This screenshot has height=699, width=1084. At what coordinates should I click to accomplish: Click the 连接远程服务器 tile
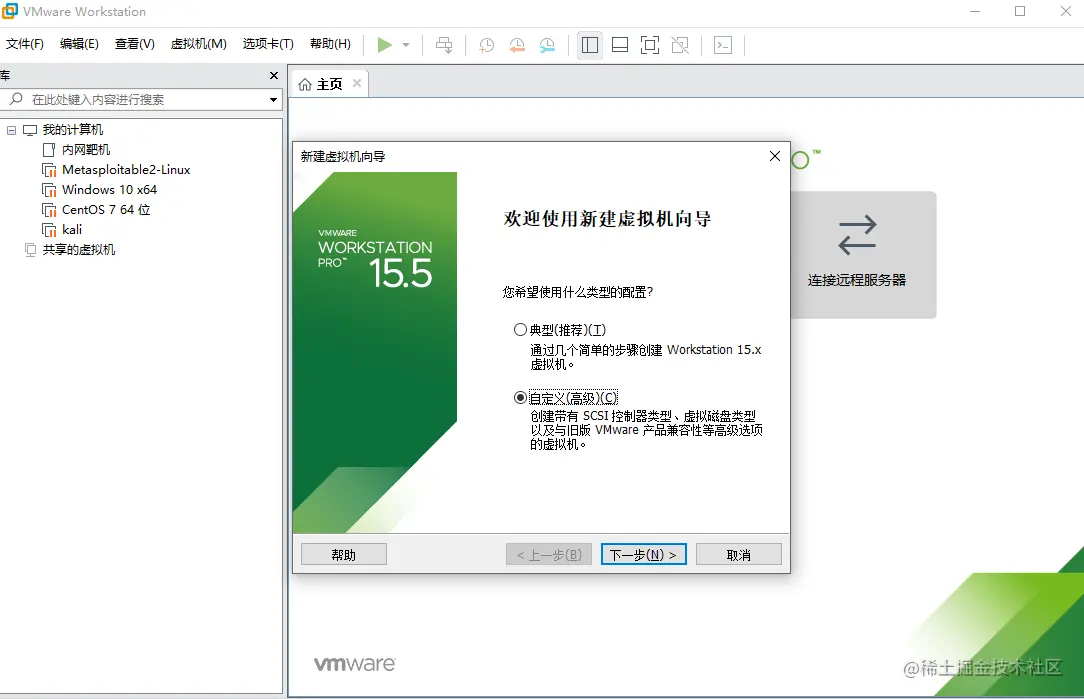(863, 254)
